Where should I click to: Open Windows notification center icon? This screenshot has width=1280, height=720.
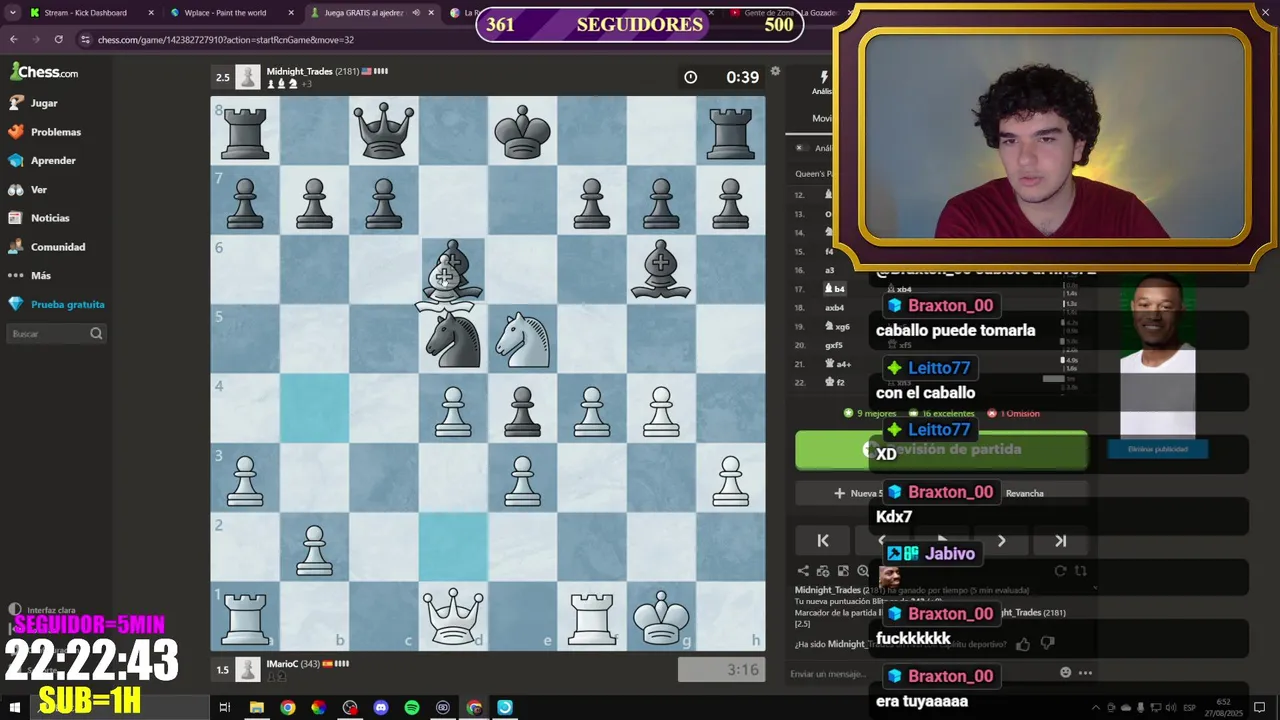pyautogui.click(x=1260, y=707)
